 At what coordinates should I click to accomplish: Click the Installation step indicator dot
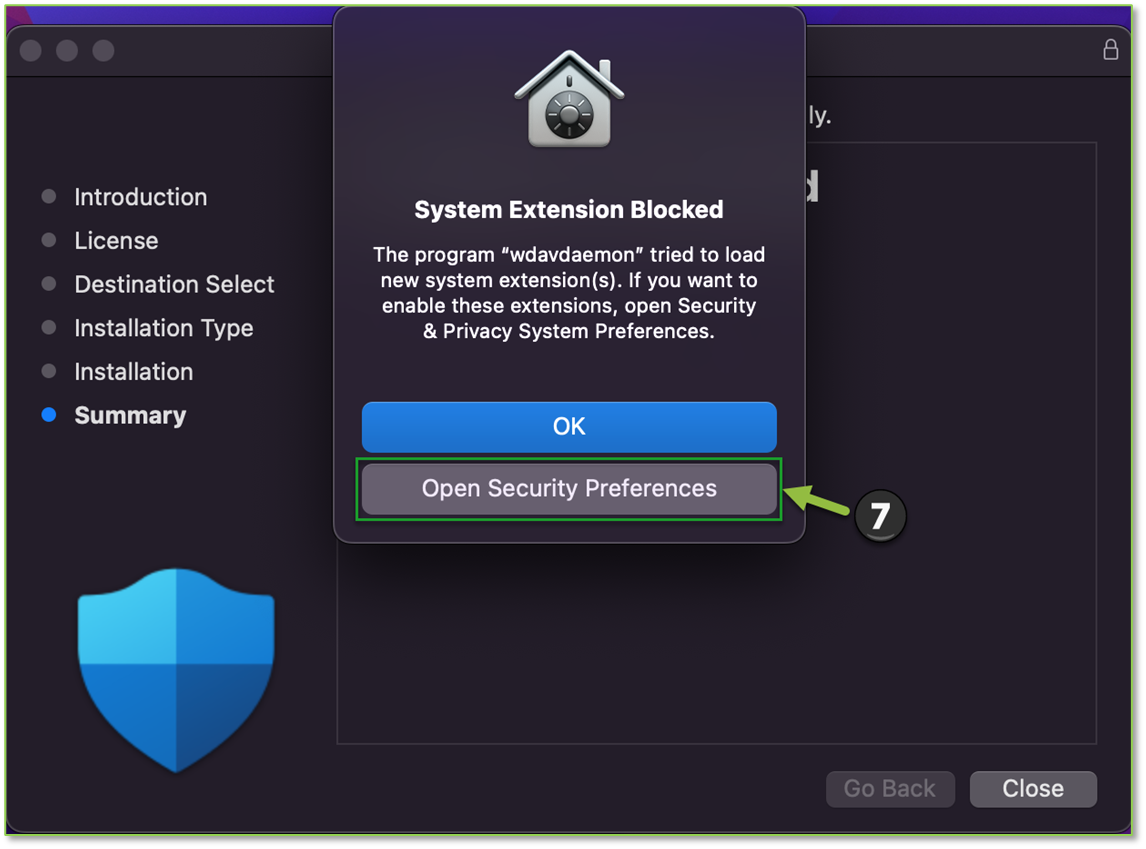point(48,371)
